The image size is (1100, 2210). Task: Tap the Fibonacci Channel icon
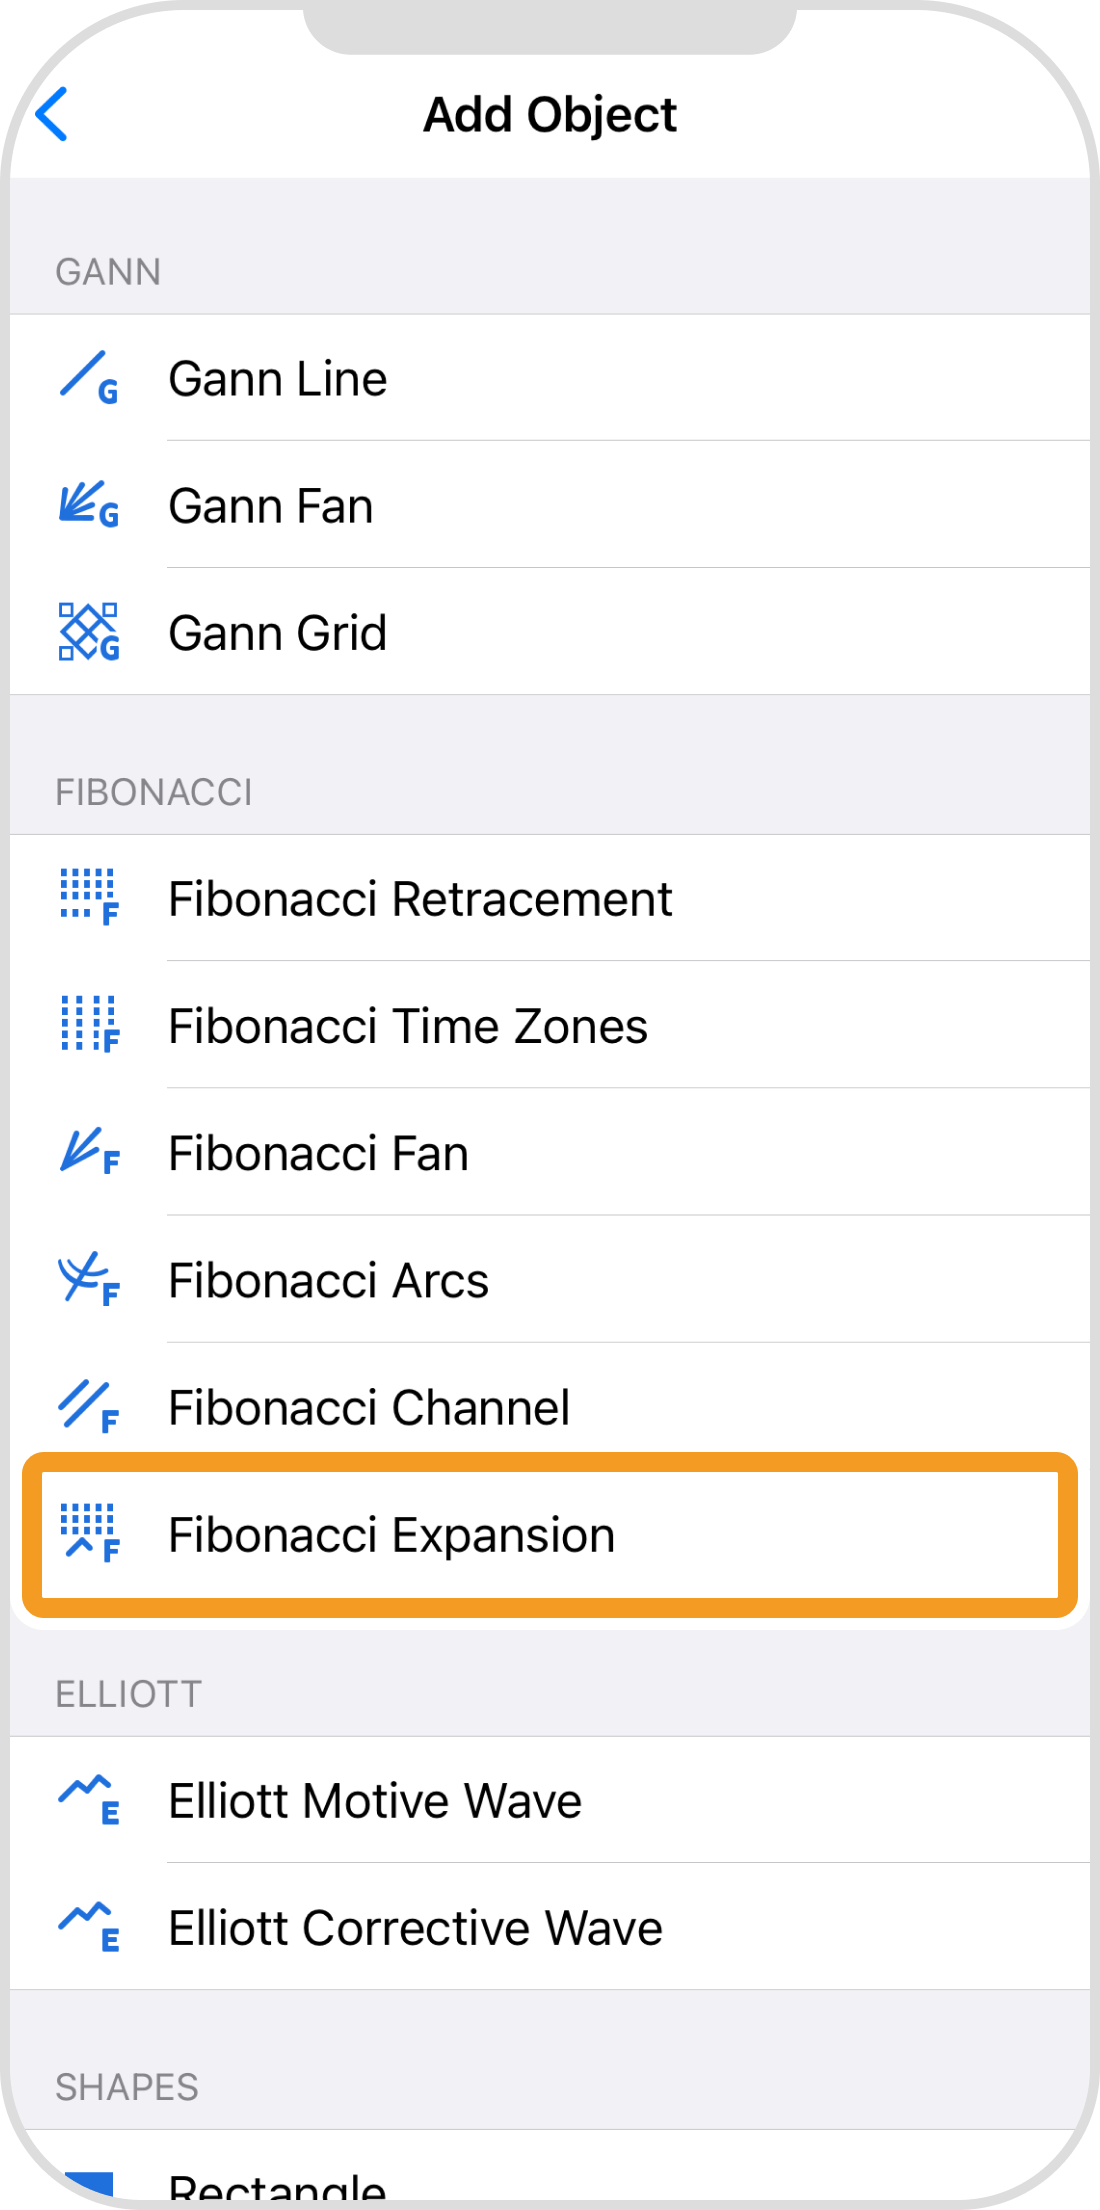tap(88, 1406)
